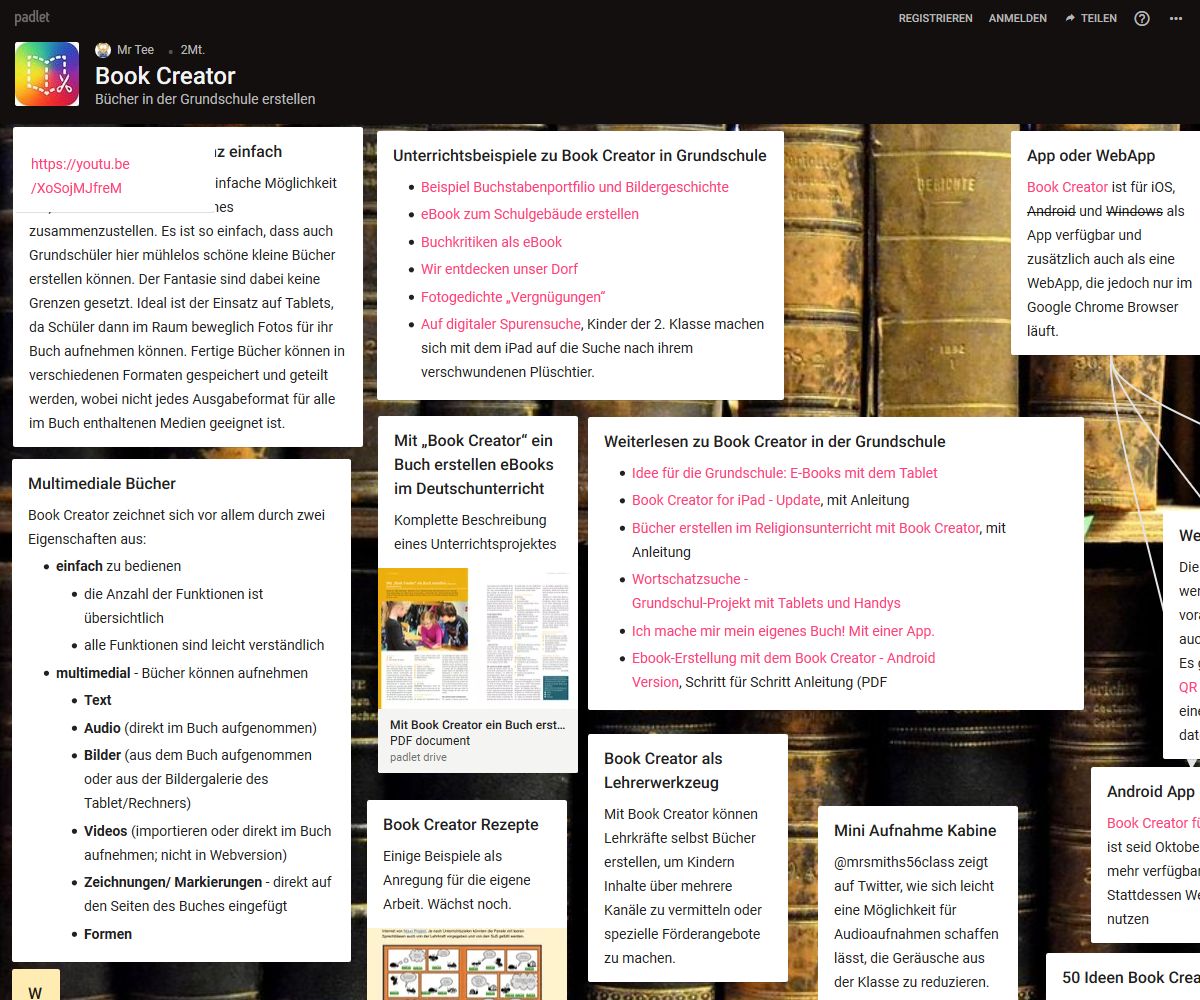The width and height of the screenshot is (1200, 1000).
Task: Open Bücher erstellen im Religionsunterricht link
Action: 806,528
